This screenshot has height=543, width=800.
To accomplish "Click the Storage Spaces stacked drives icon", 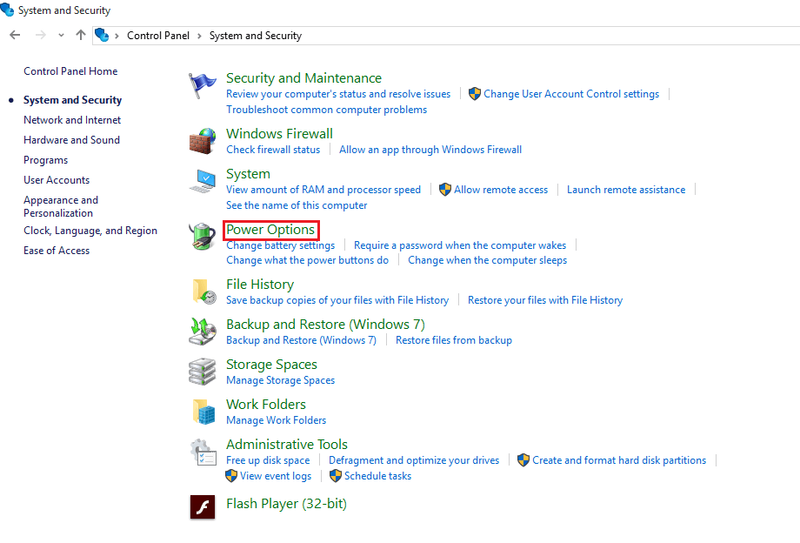I will click(x=203, y=372).
